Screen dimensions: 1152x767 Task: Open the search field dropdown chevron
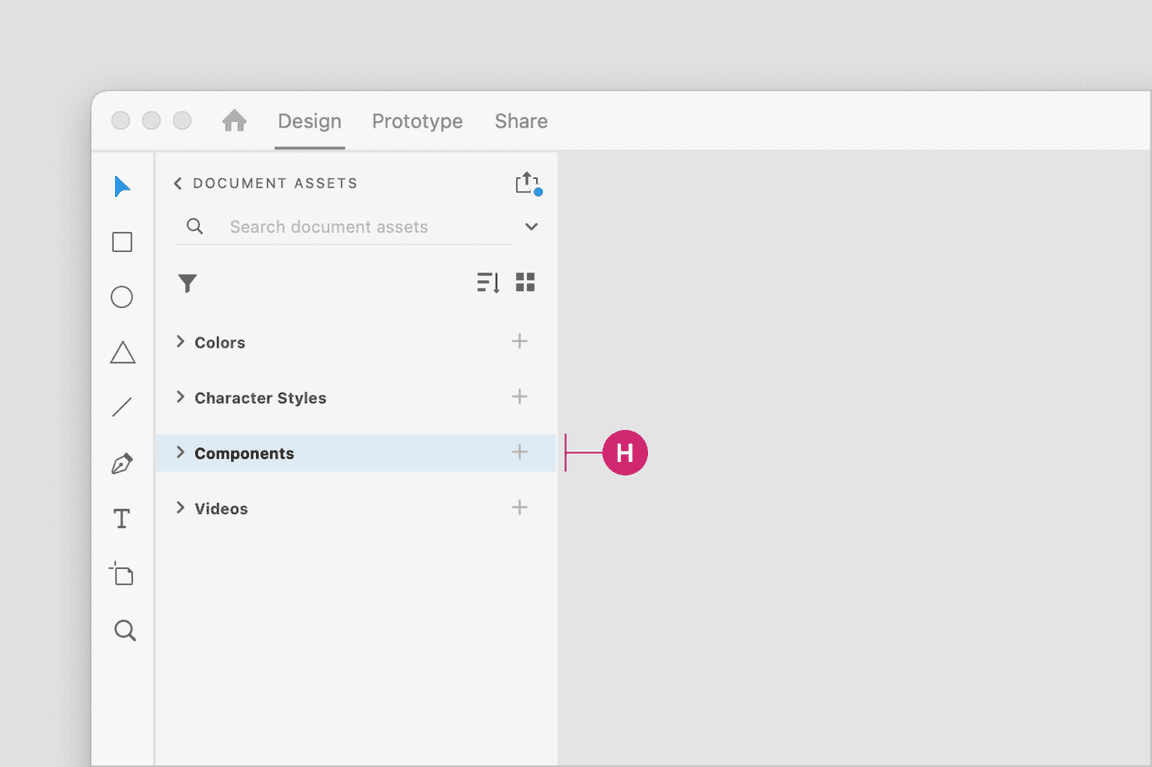[x=531, y=227]
